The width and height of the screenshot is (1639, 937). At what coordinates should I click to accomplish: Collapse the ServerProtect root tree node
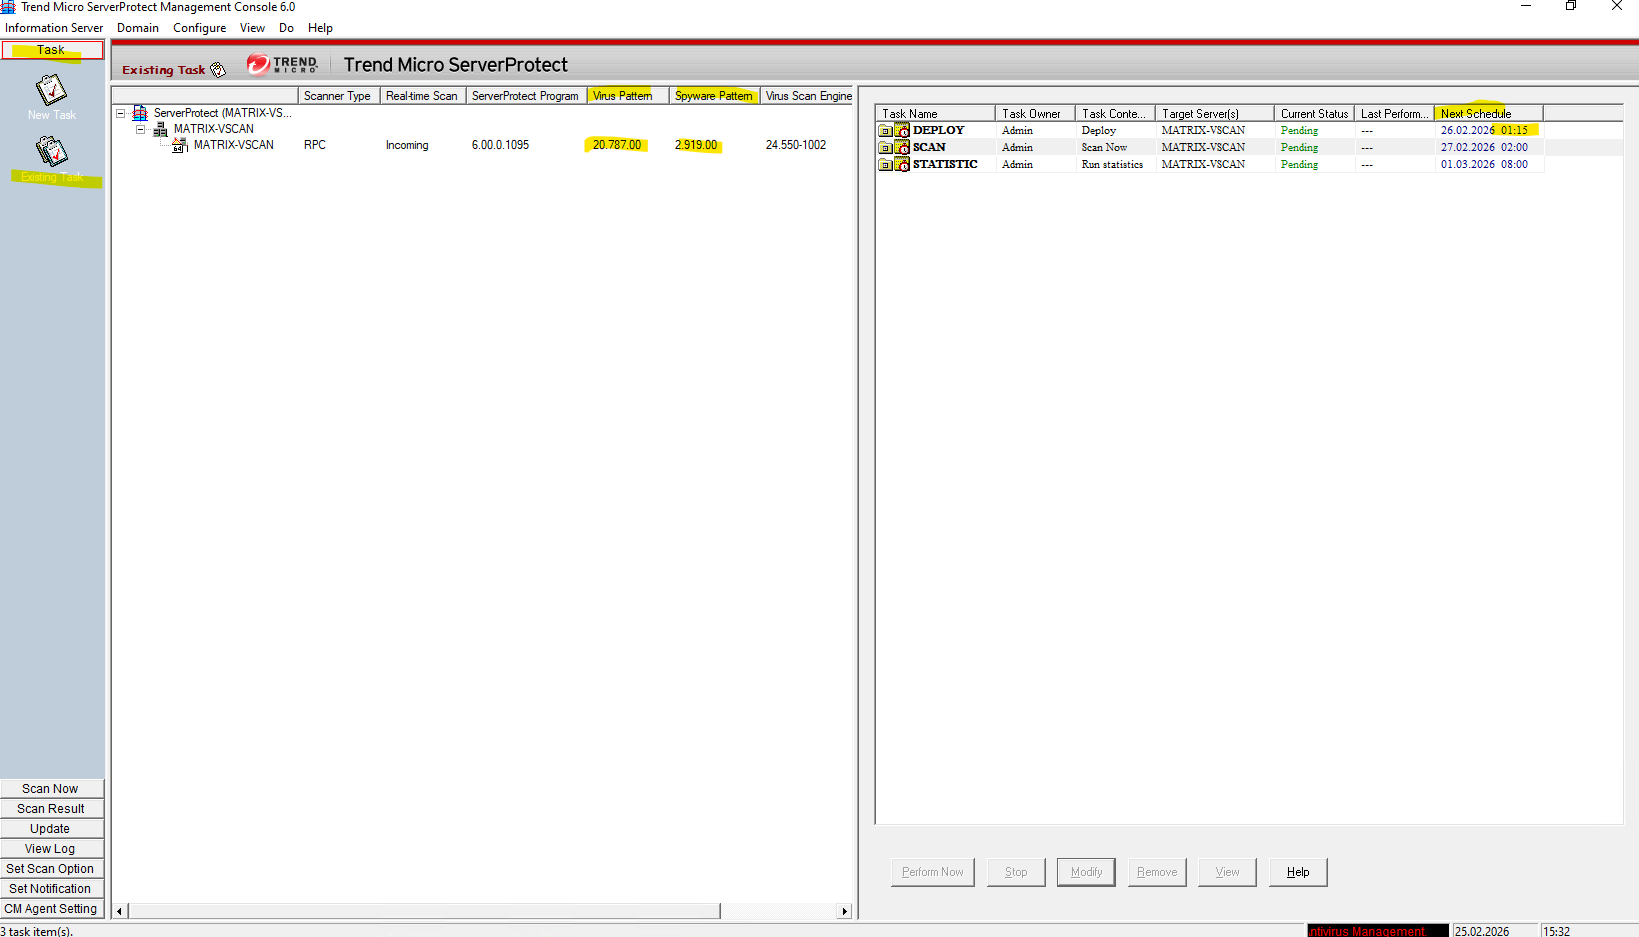[121, 113]
